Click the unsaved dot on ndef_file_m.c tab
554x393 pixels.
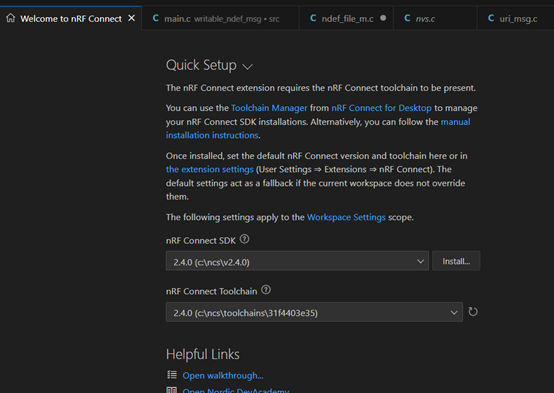click(383, 18)
